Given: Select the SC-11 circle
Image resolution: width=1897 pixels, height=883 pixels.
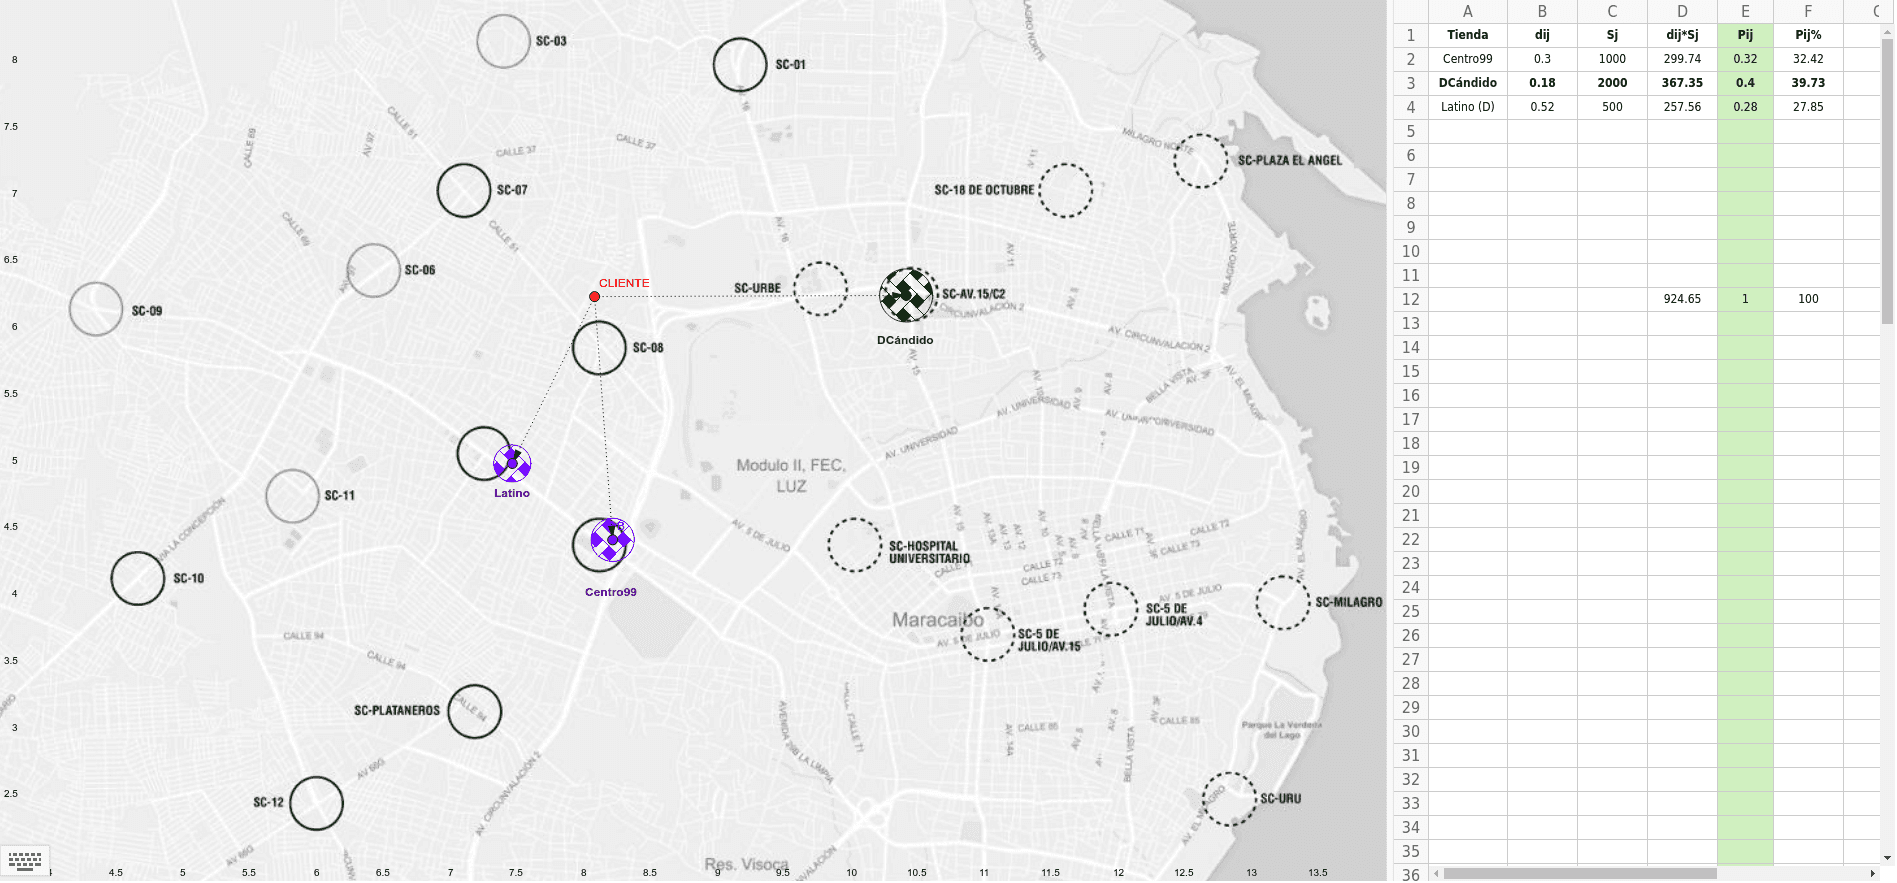Looking at the screenshot, I should 293,496.
